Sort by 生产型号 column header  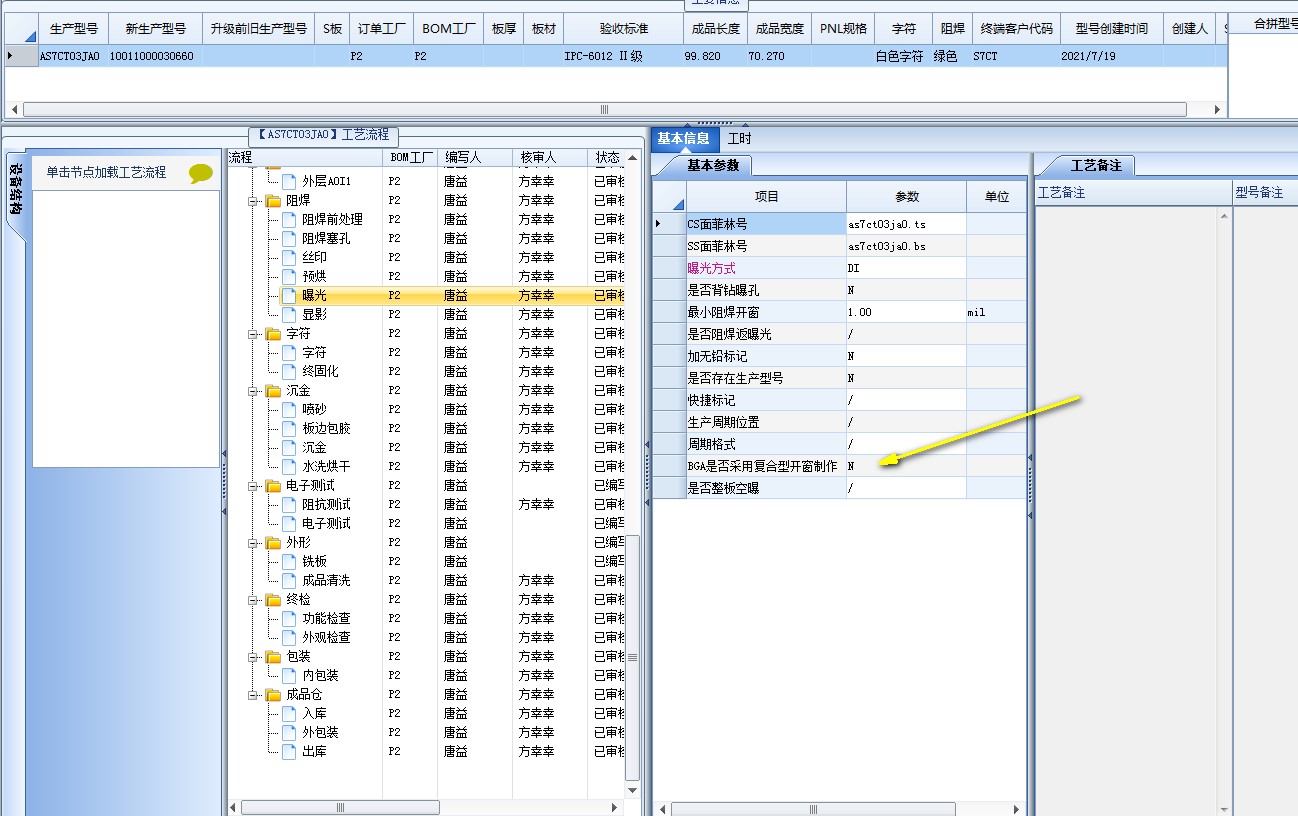pyautogui.click(x=75, y=29)
